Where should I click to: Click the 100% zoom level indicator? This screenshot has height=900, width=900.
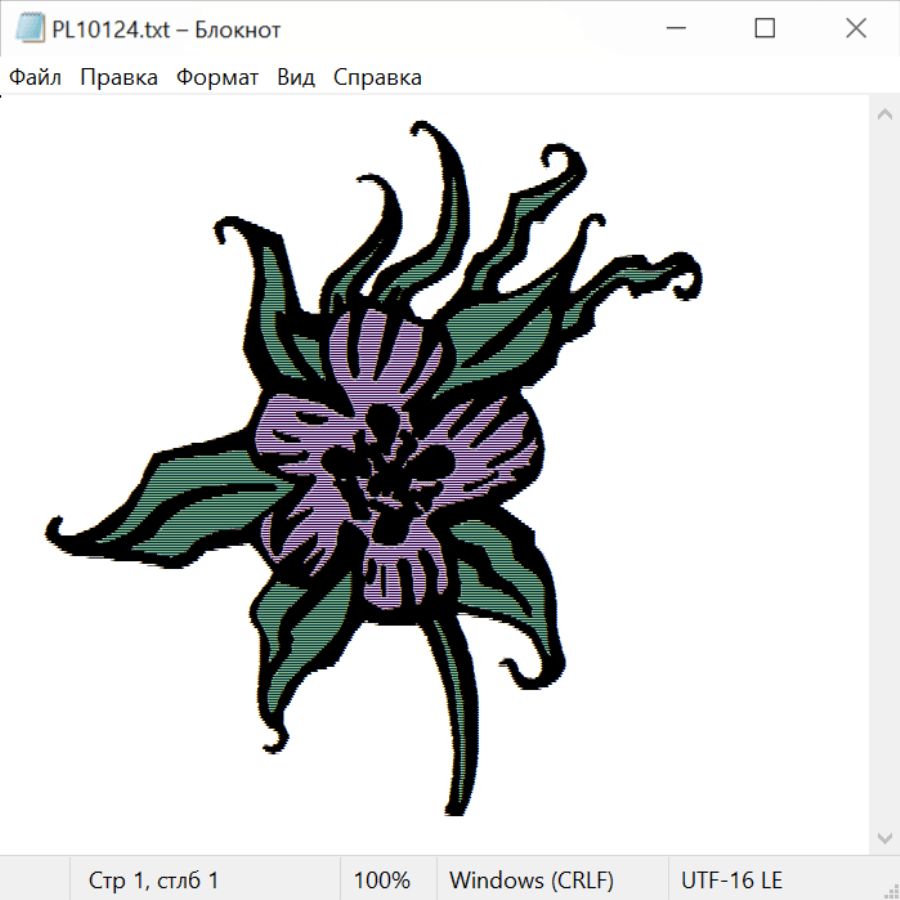pos(382,880)
